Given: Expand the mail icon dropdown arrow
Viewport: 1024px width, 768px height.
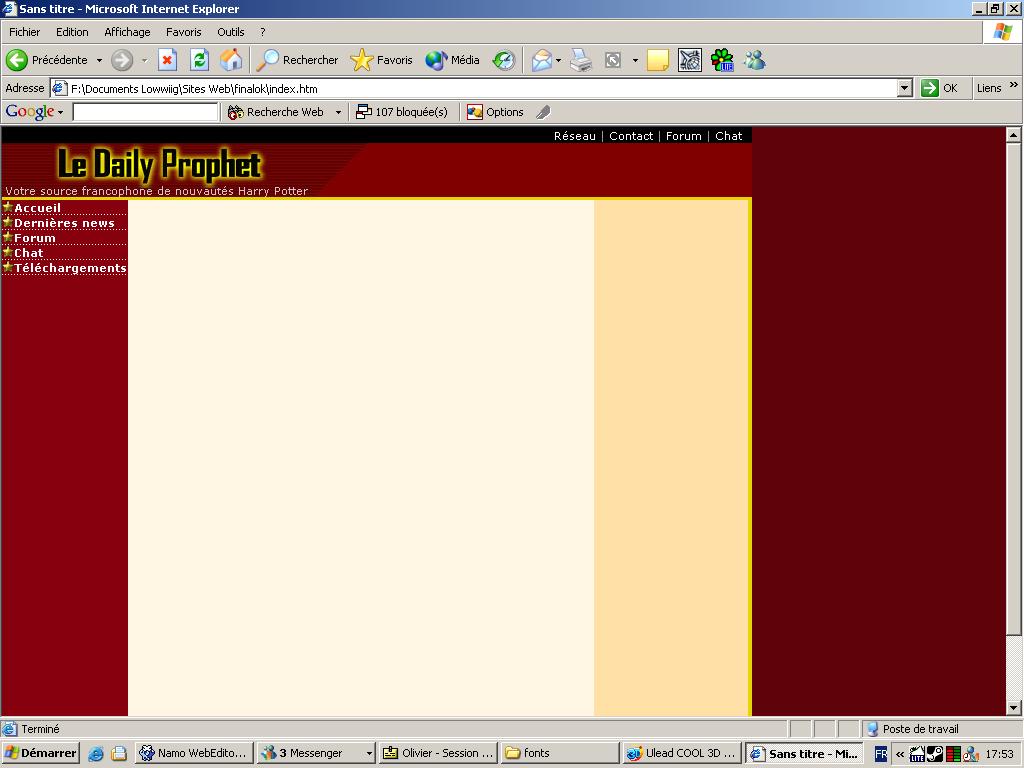Looking at the screenshot, I should [558, 60].
